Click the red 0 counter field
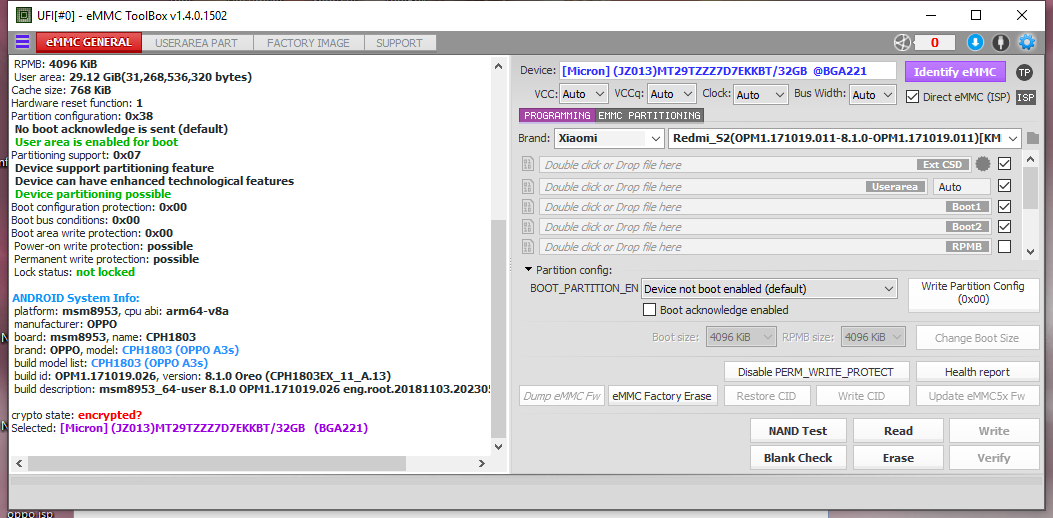Image resolution: width=1053 pixels, height=518 pixels. point(934,43)
